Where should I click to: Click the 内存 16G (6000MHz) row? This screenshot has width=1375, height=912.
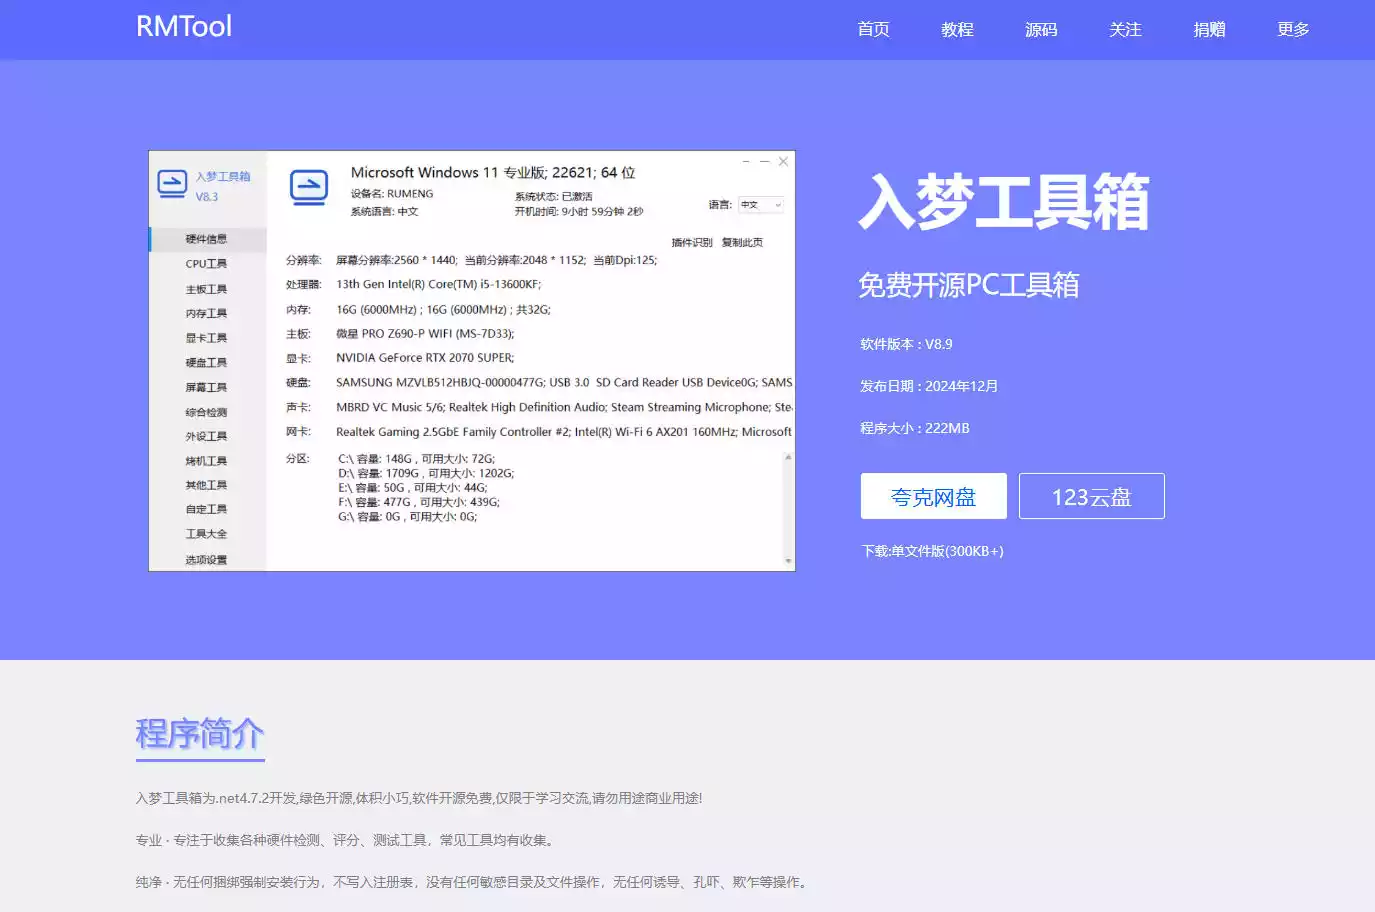(418, 310)
